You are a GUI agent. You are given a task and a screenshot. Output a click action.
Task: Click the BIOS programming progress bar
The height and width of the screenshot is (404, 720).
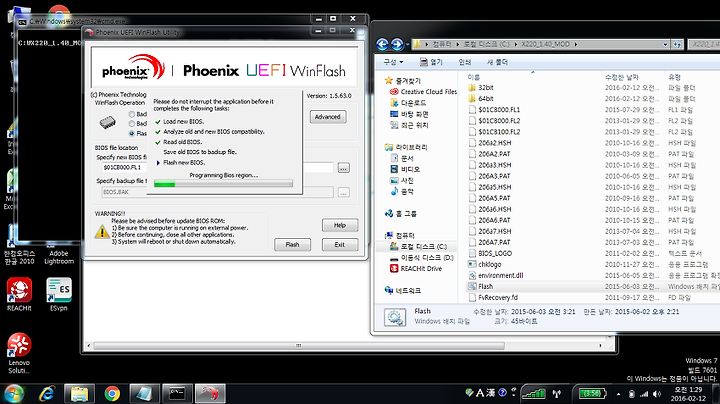(x=223, y=184)
